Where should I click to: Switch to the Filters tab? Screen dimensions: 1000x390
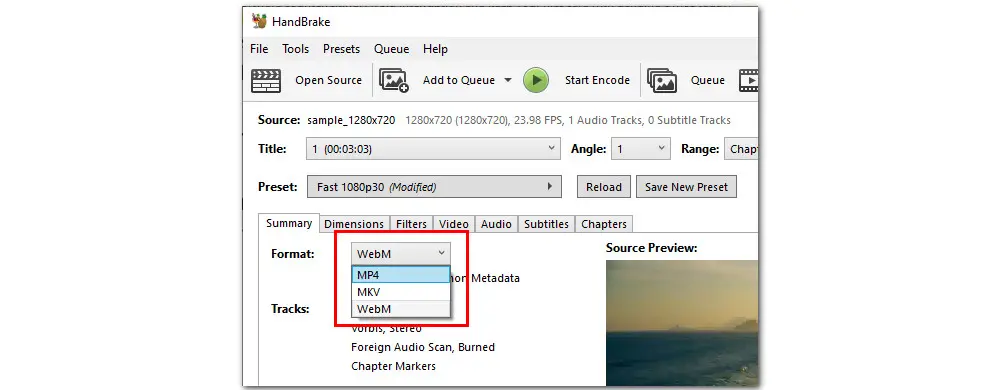click(411, 224)
